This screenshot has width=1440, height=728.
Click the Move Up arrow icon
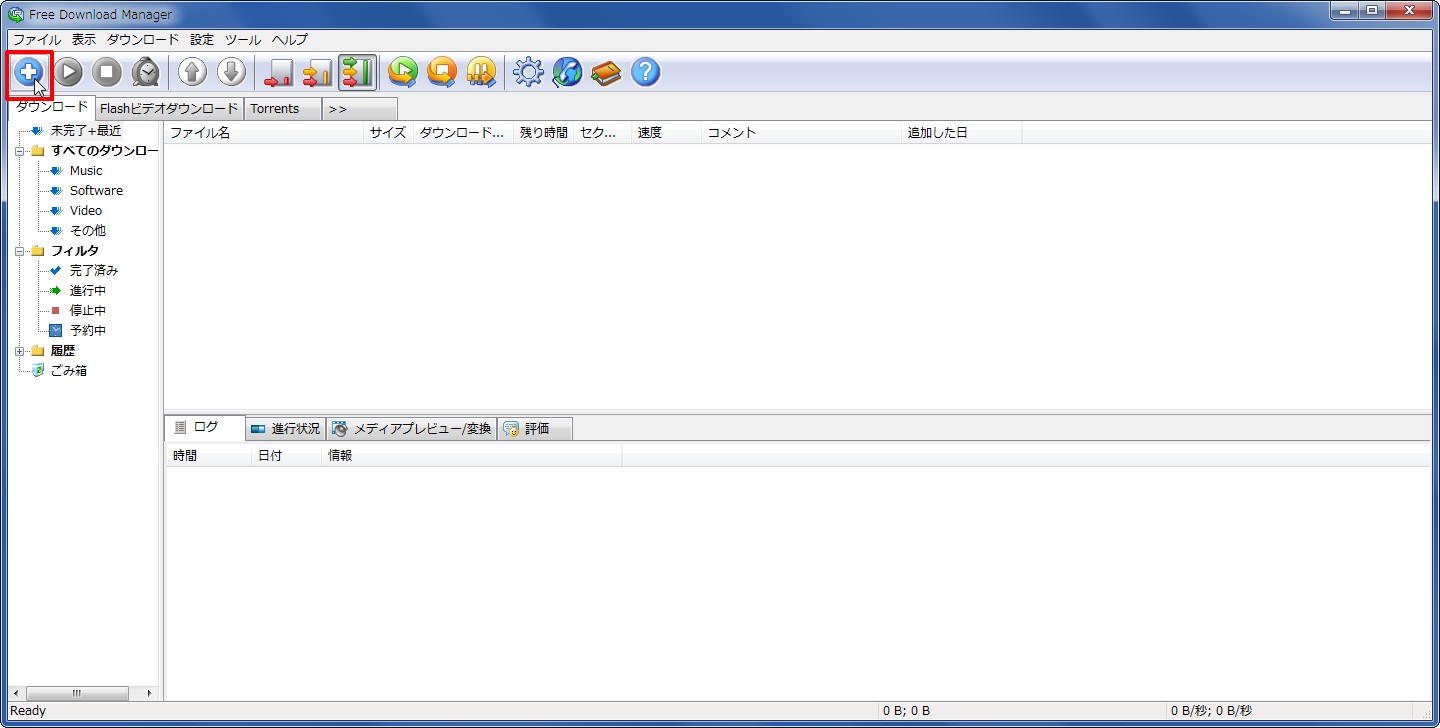[x=193, y=72]
